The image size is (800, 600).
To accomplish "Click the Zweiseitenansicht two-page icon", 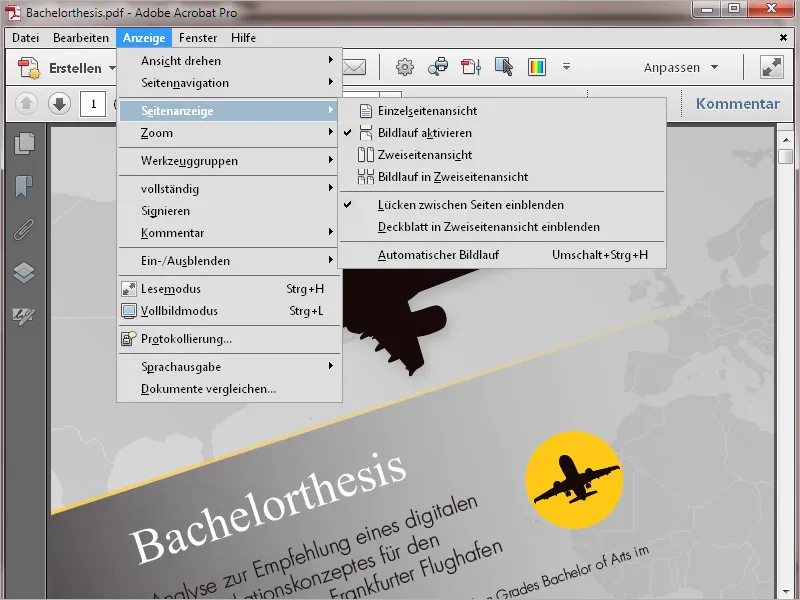I will coord(365,155).
